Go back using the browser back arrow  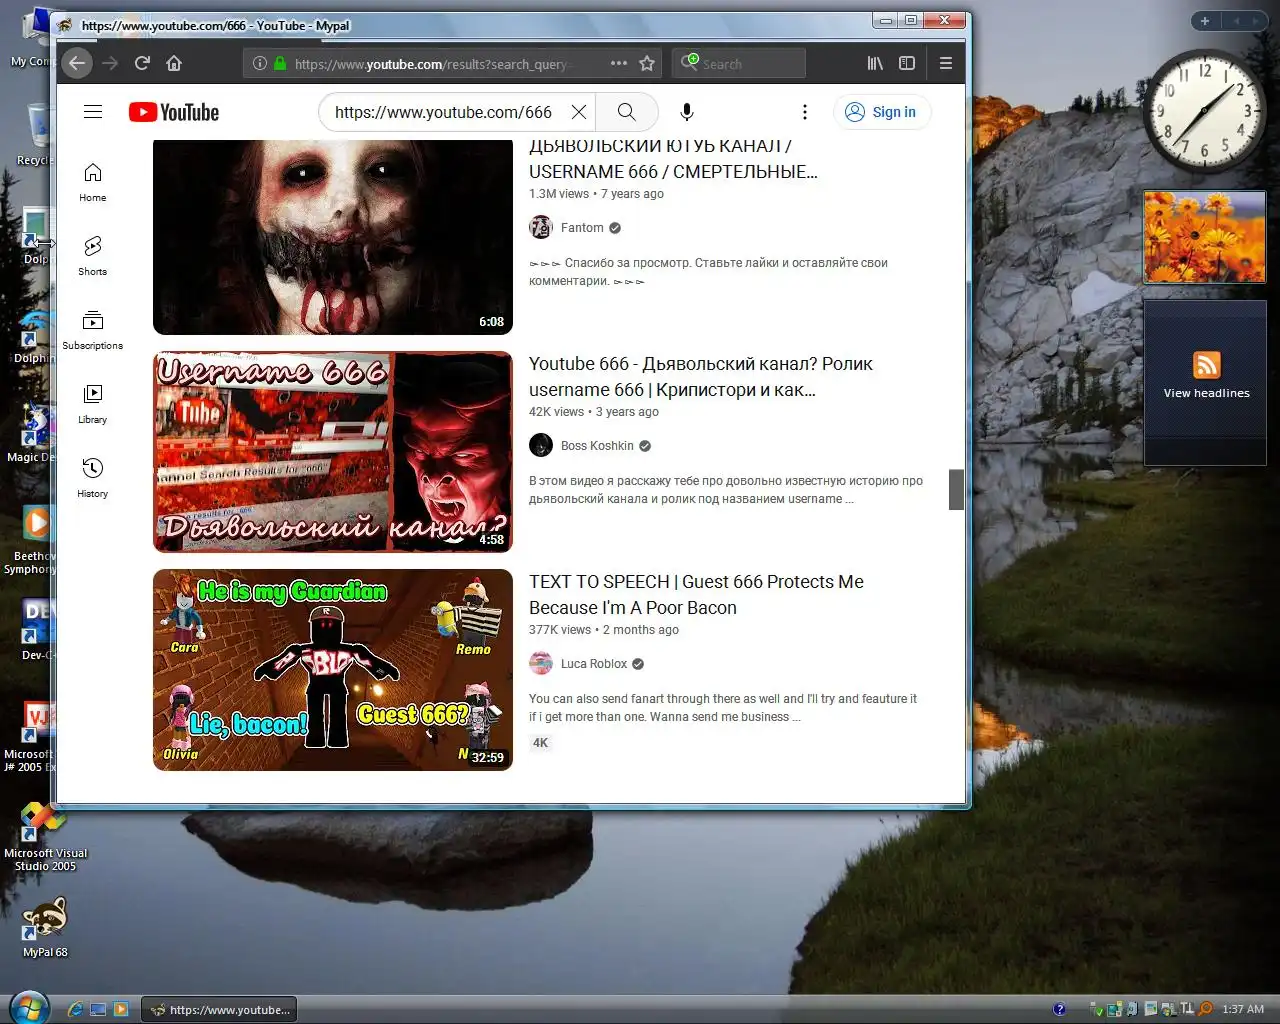click(x=77, y=63)
